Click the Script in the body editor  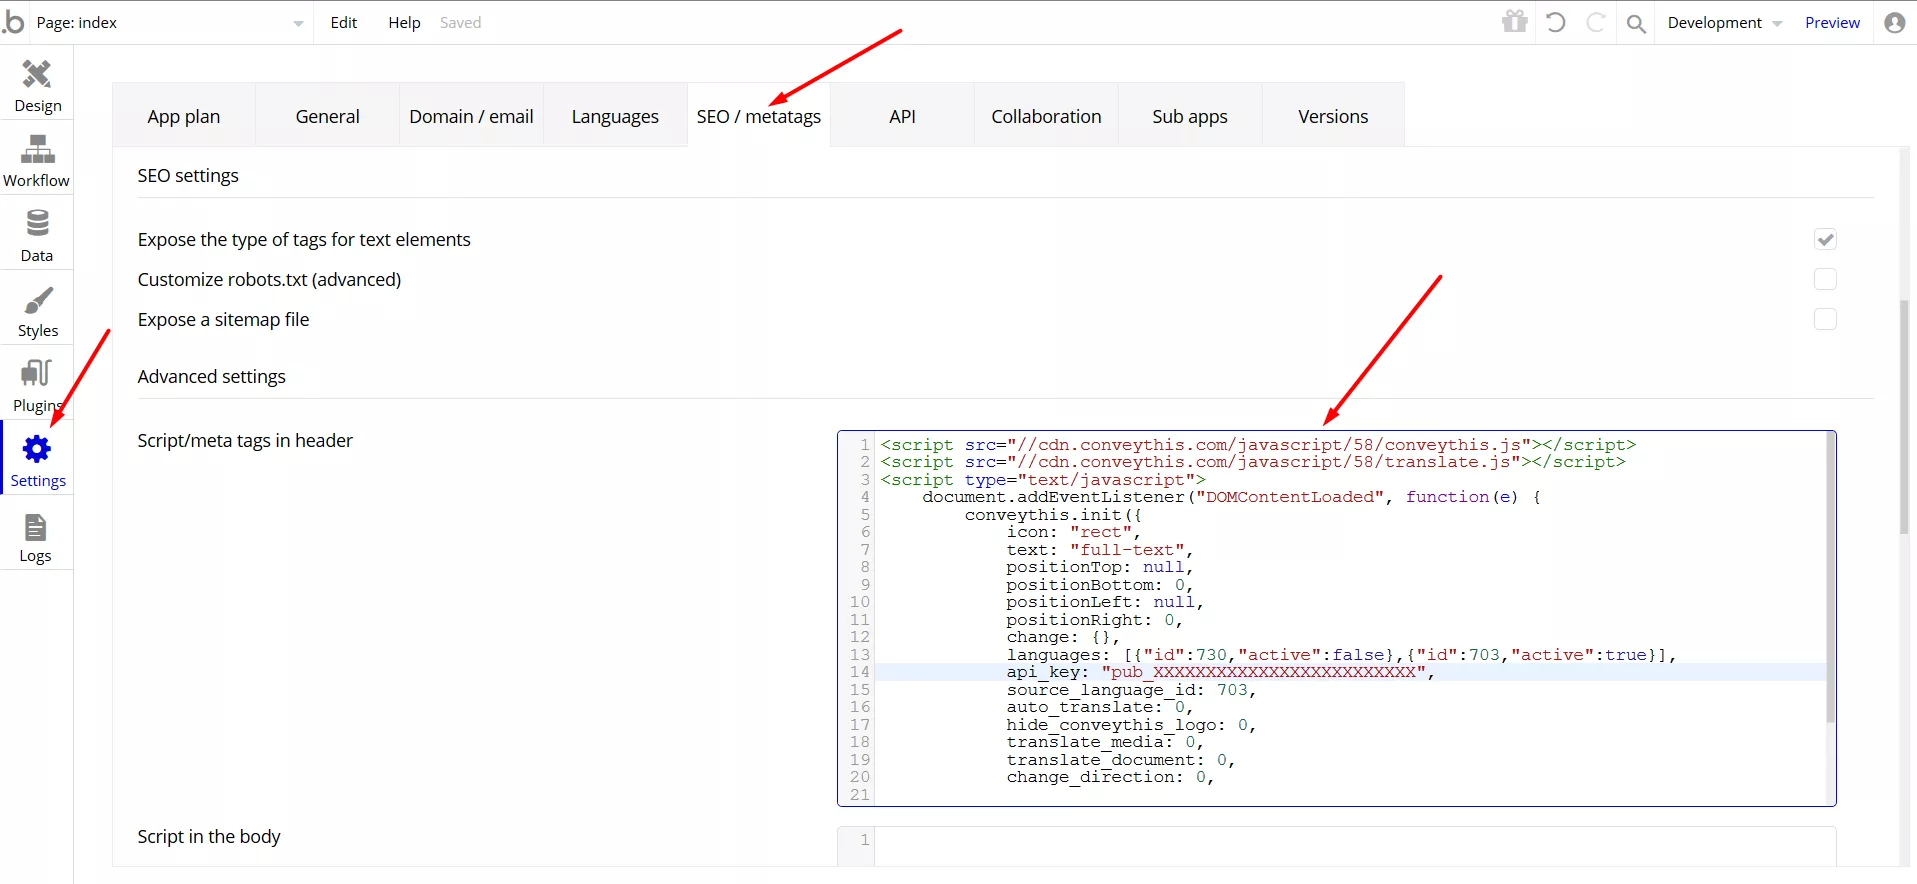1336,845
